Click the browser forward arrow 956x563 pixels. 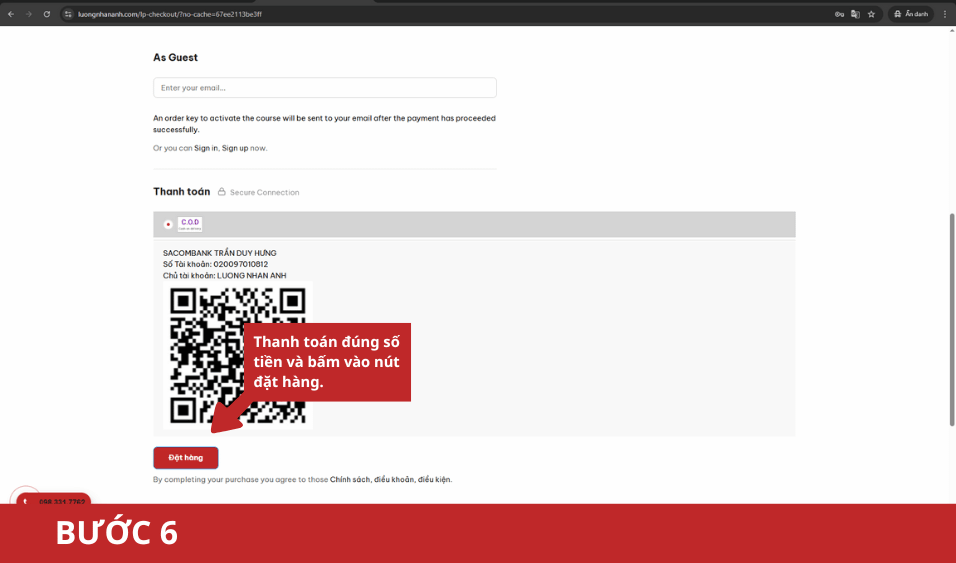pyautogui.click(x=29, y=14)
